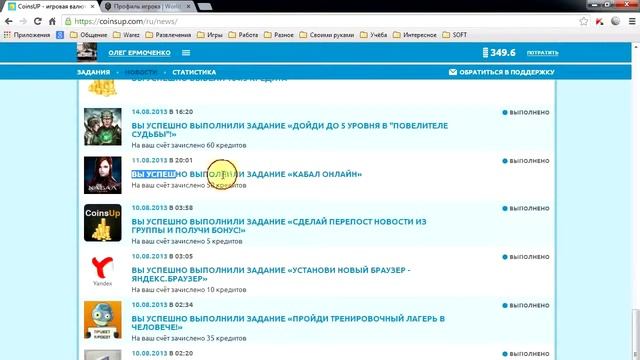This screenshot has width=640, height=360.
Task: Click the text зачислено 5 кредитов
Action: point(207,242)
